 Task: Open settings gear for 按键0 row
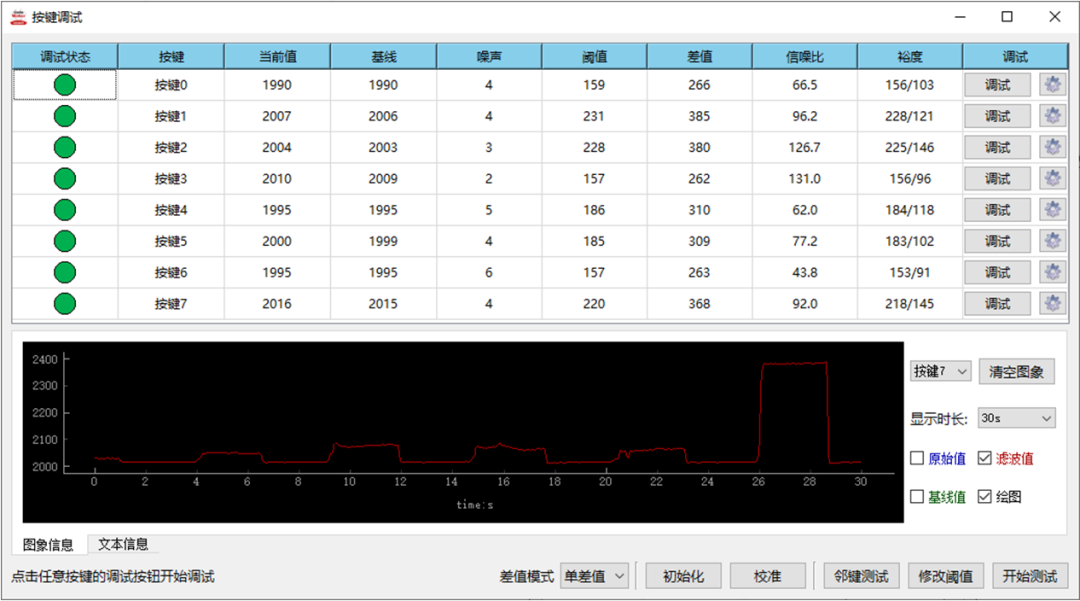point(1052,85)
